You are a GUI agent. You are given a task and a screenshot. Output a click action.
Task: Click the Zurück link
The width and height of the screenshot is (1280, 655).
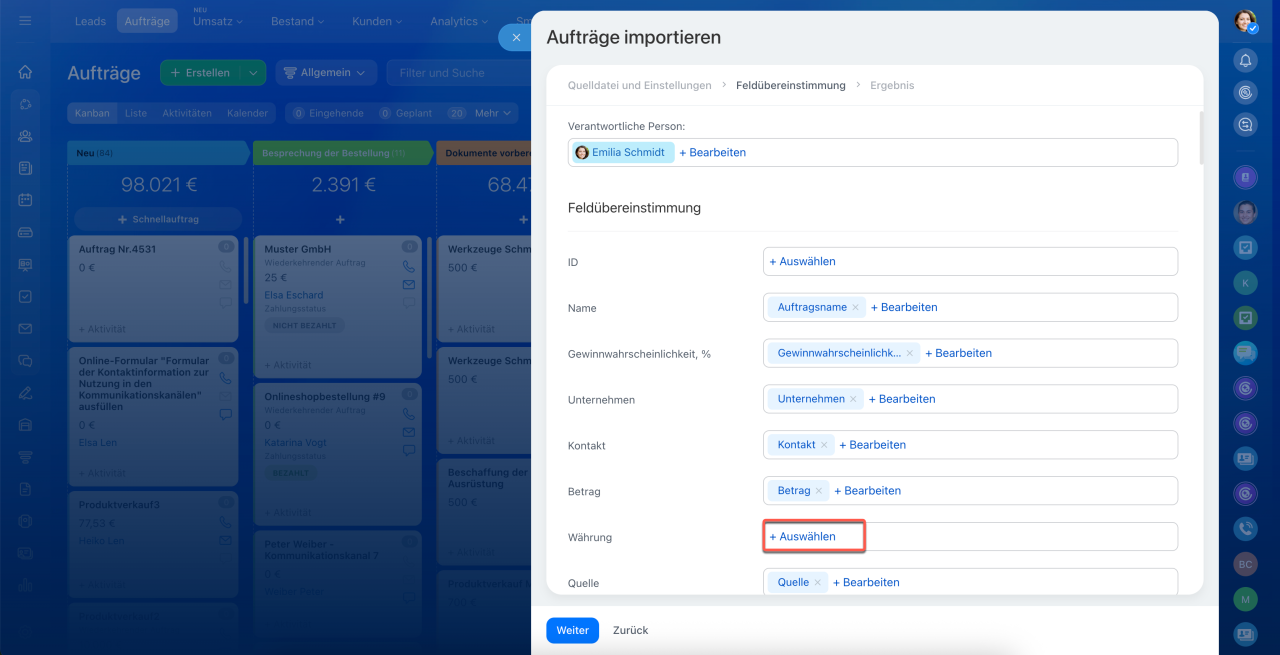pyautogui.click(x=630, y=630)
